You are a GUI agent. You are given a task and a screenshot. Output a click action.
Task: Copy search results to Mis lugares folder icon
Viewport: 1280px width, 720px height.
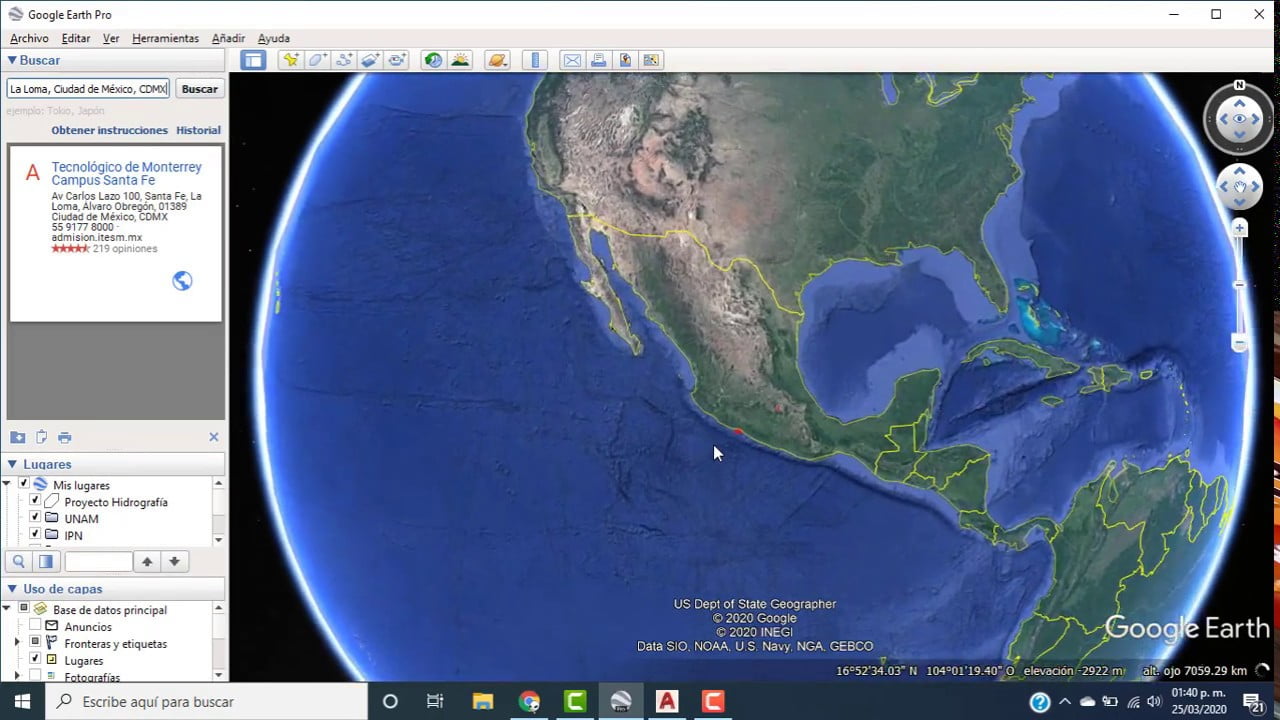(17, 437)
